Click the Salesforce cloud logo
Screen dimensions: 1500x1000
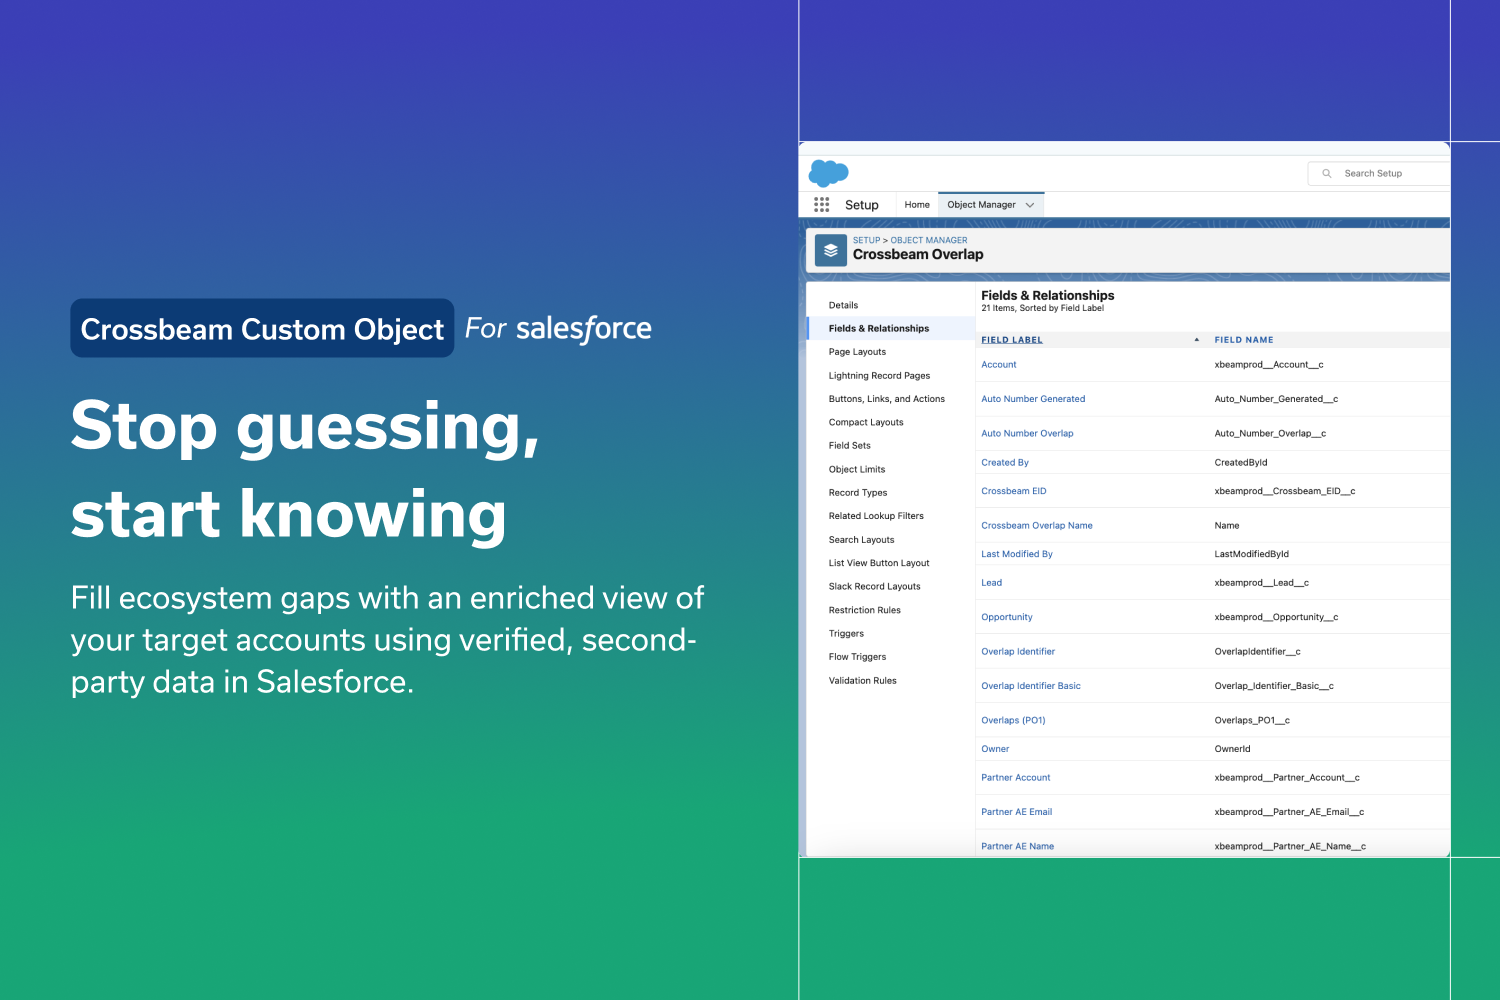[828, 173]
